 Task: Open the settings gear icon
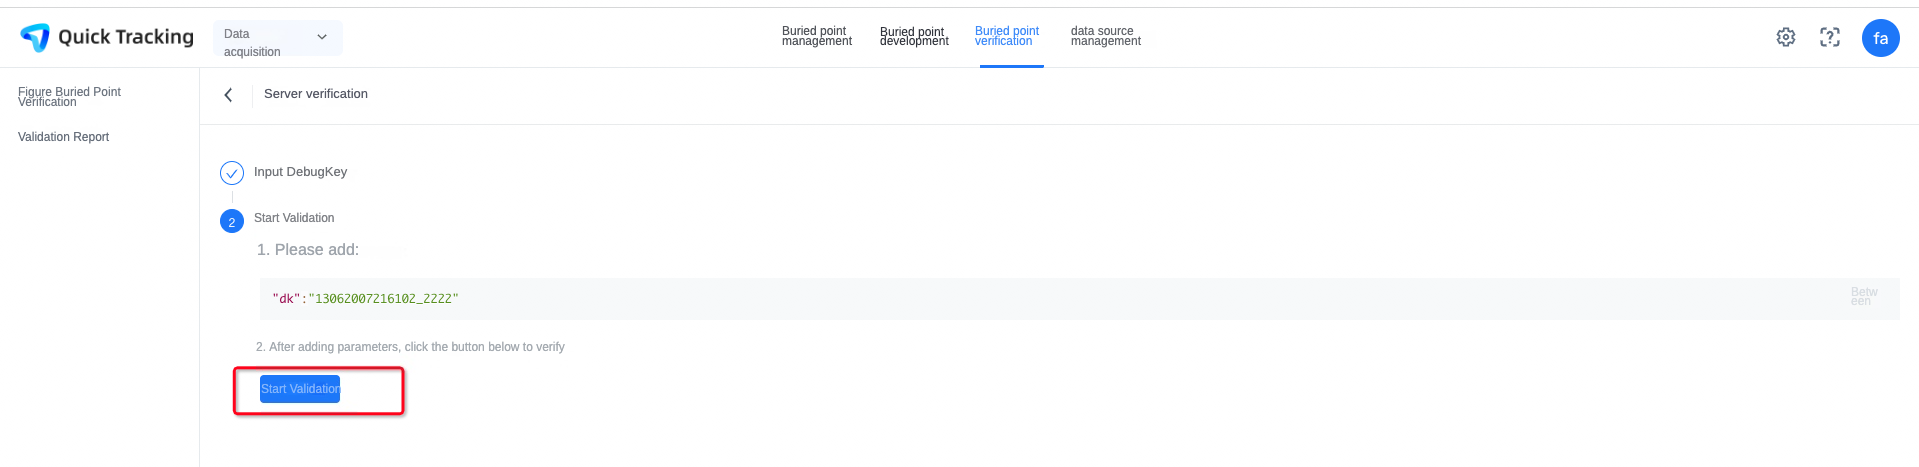(1786, 37)
